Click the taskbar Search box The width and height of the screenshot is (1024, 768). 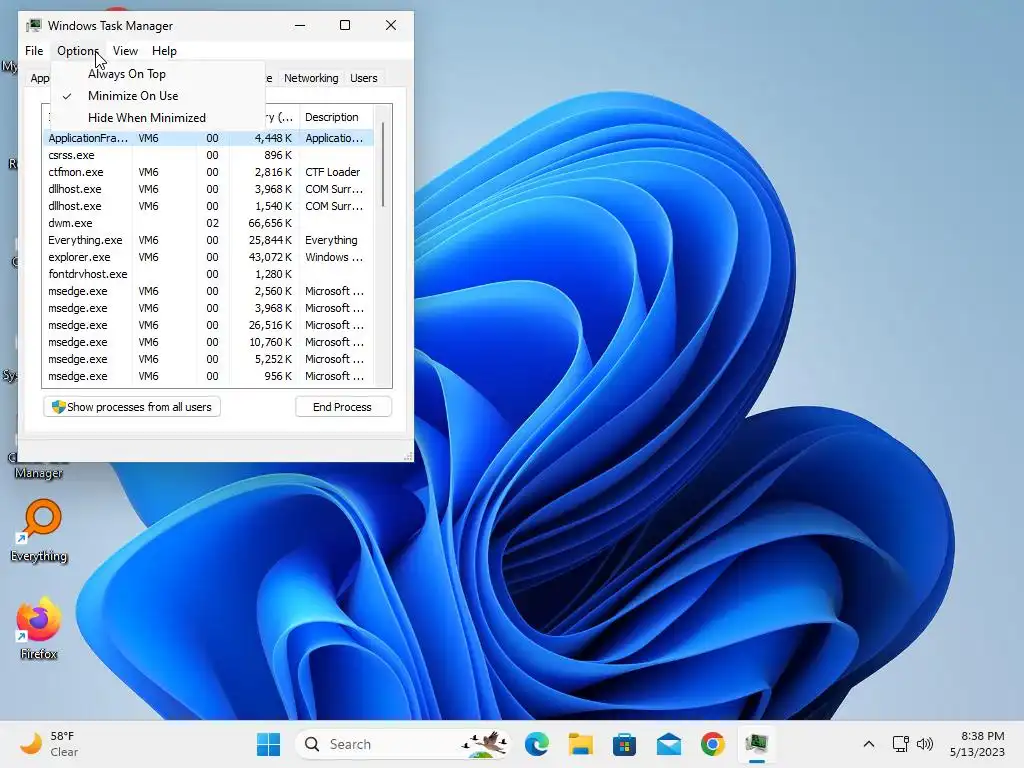tap(404, 744)
